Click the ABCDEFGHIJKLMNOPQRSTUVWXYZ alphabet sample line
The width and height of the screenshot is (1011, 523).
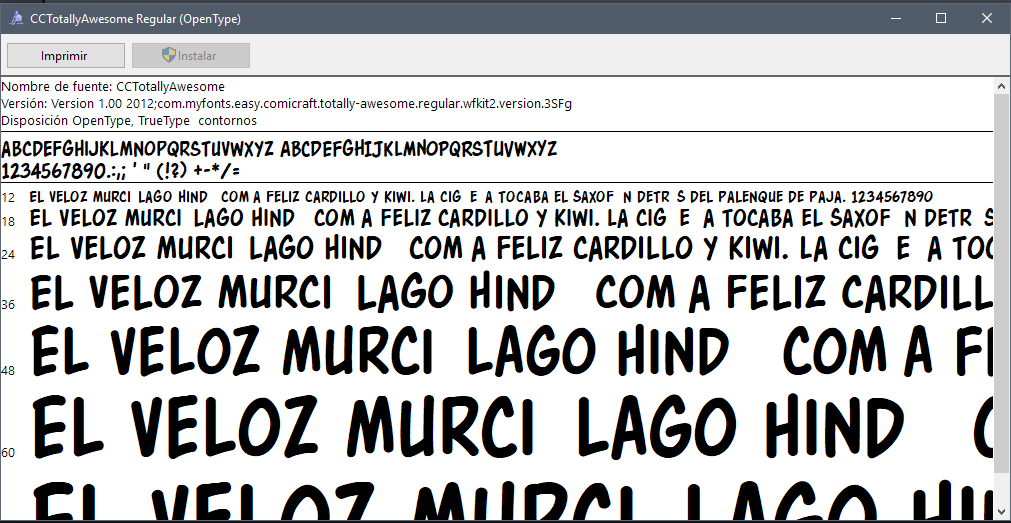(x=279, y=150)
